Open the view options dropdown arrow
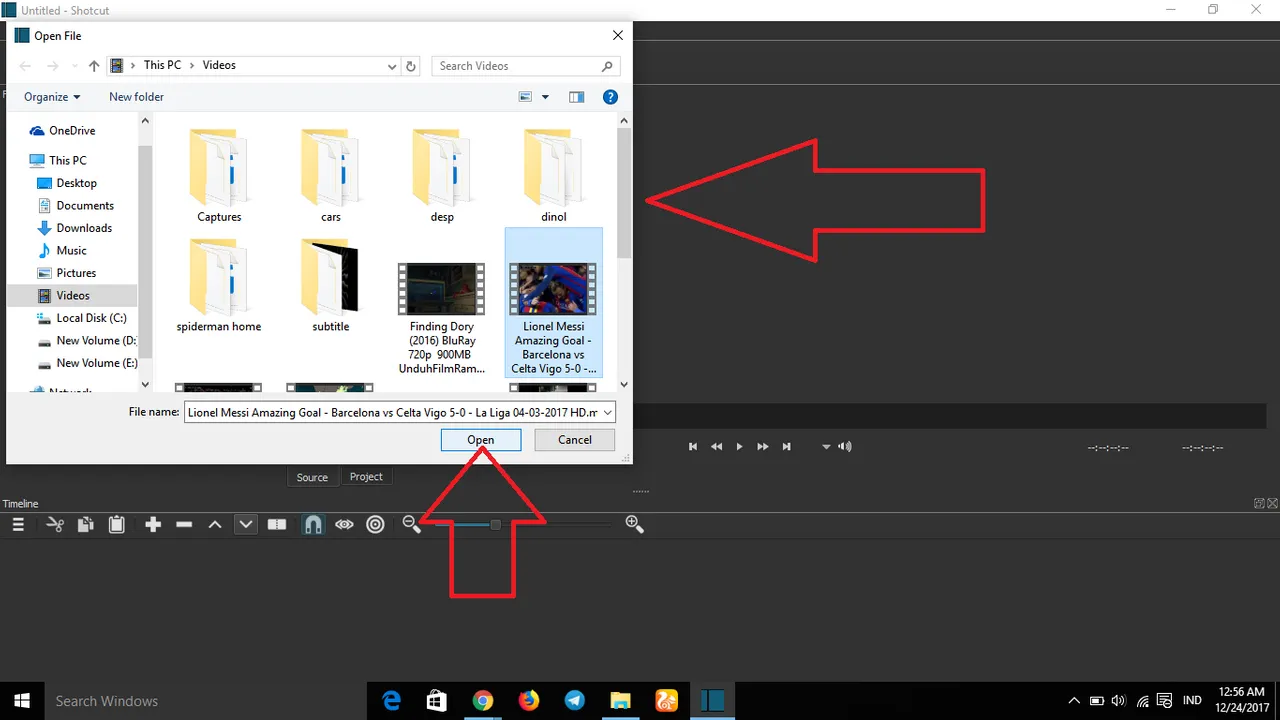Viewport: 1280px width, 720px height. coord(545,97)
